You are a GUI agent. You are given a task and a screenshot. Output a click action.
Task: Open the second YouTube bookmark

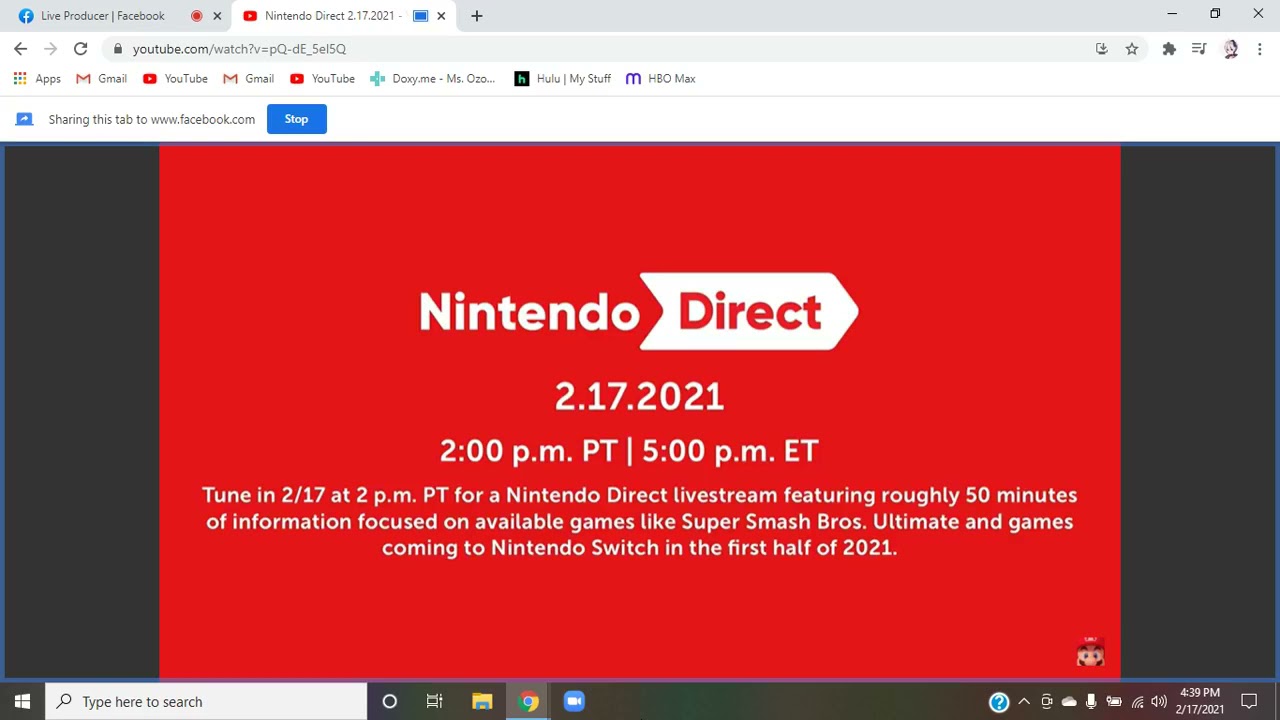(x=322, y=78)
